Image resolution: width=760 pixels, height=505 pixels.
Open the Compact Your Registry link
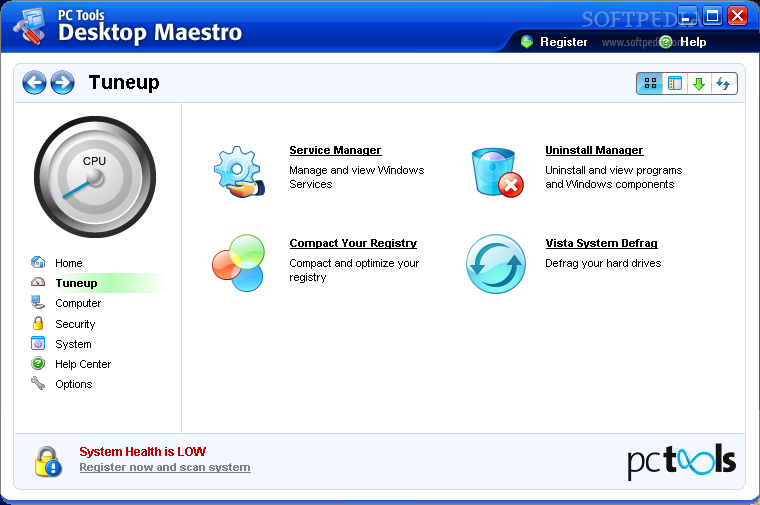(x=353, y=243)
